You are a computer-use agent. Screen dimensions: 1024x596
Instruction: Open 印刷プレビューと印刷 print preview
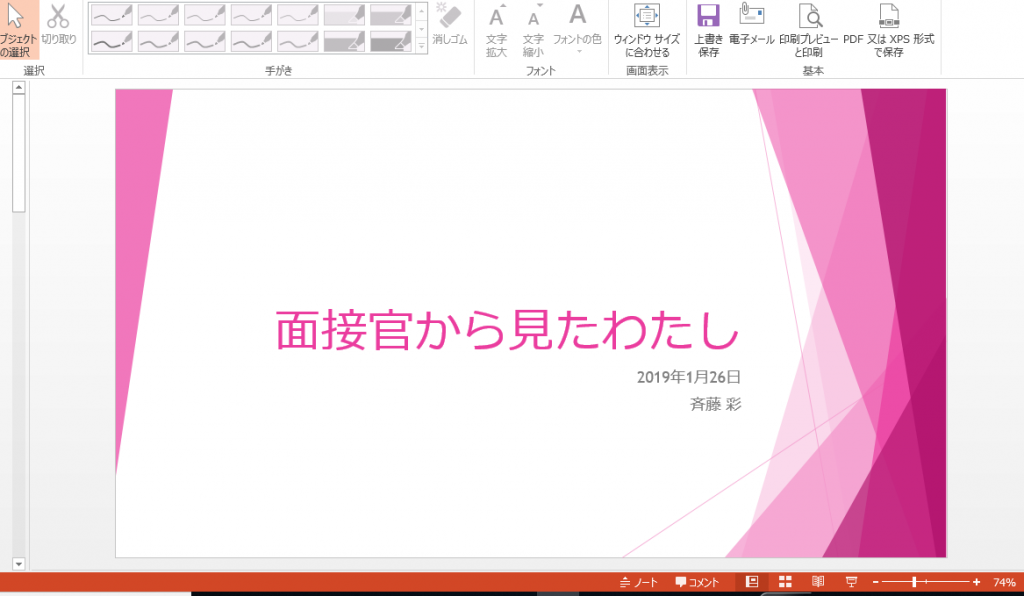tap(808, 28)
